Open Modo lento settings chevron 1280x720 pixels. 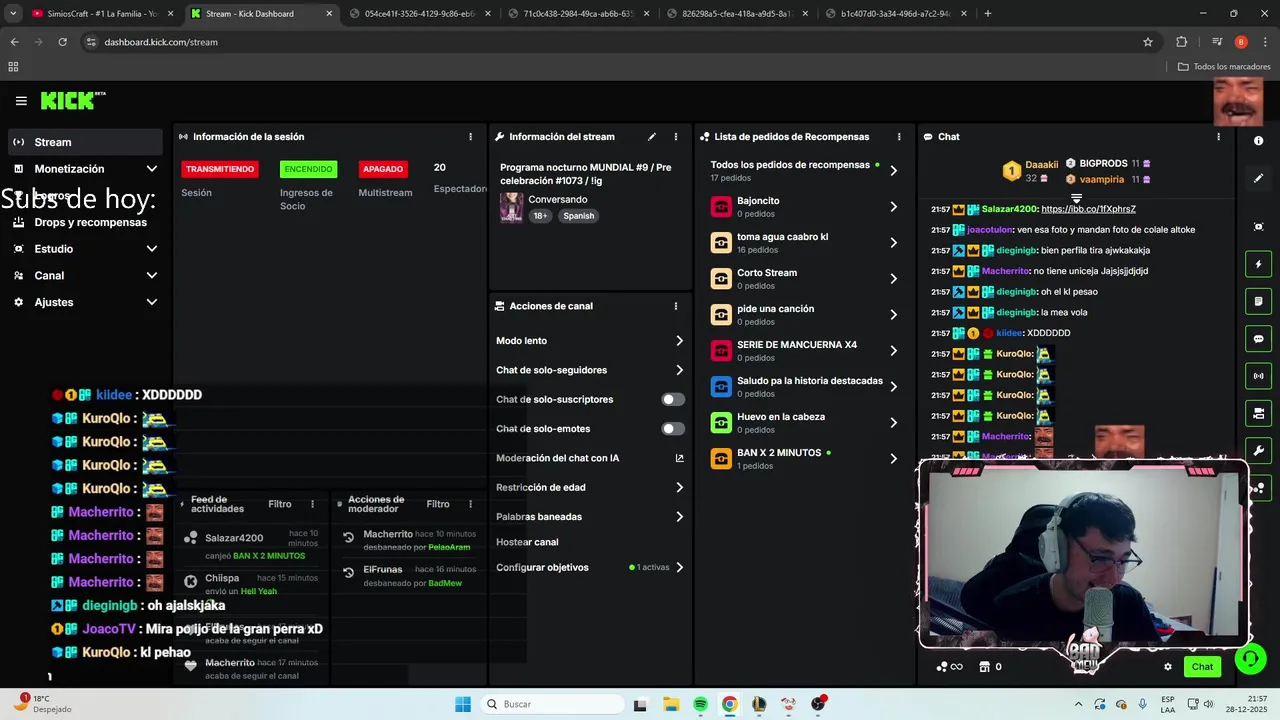(x=679, y=341)
